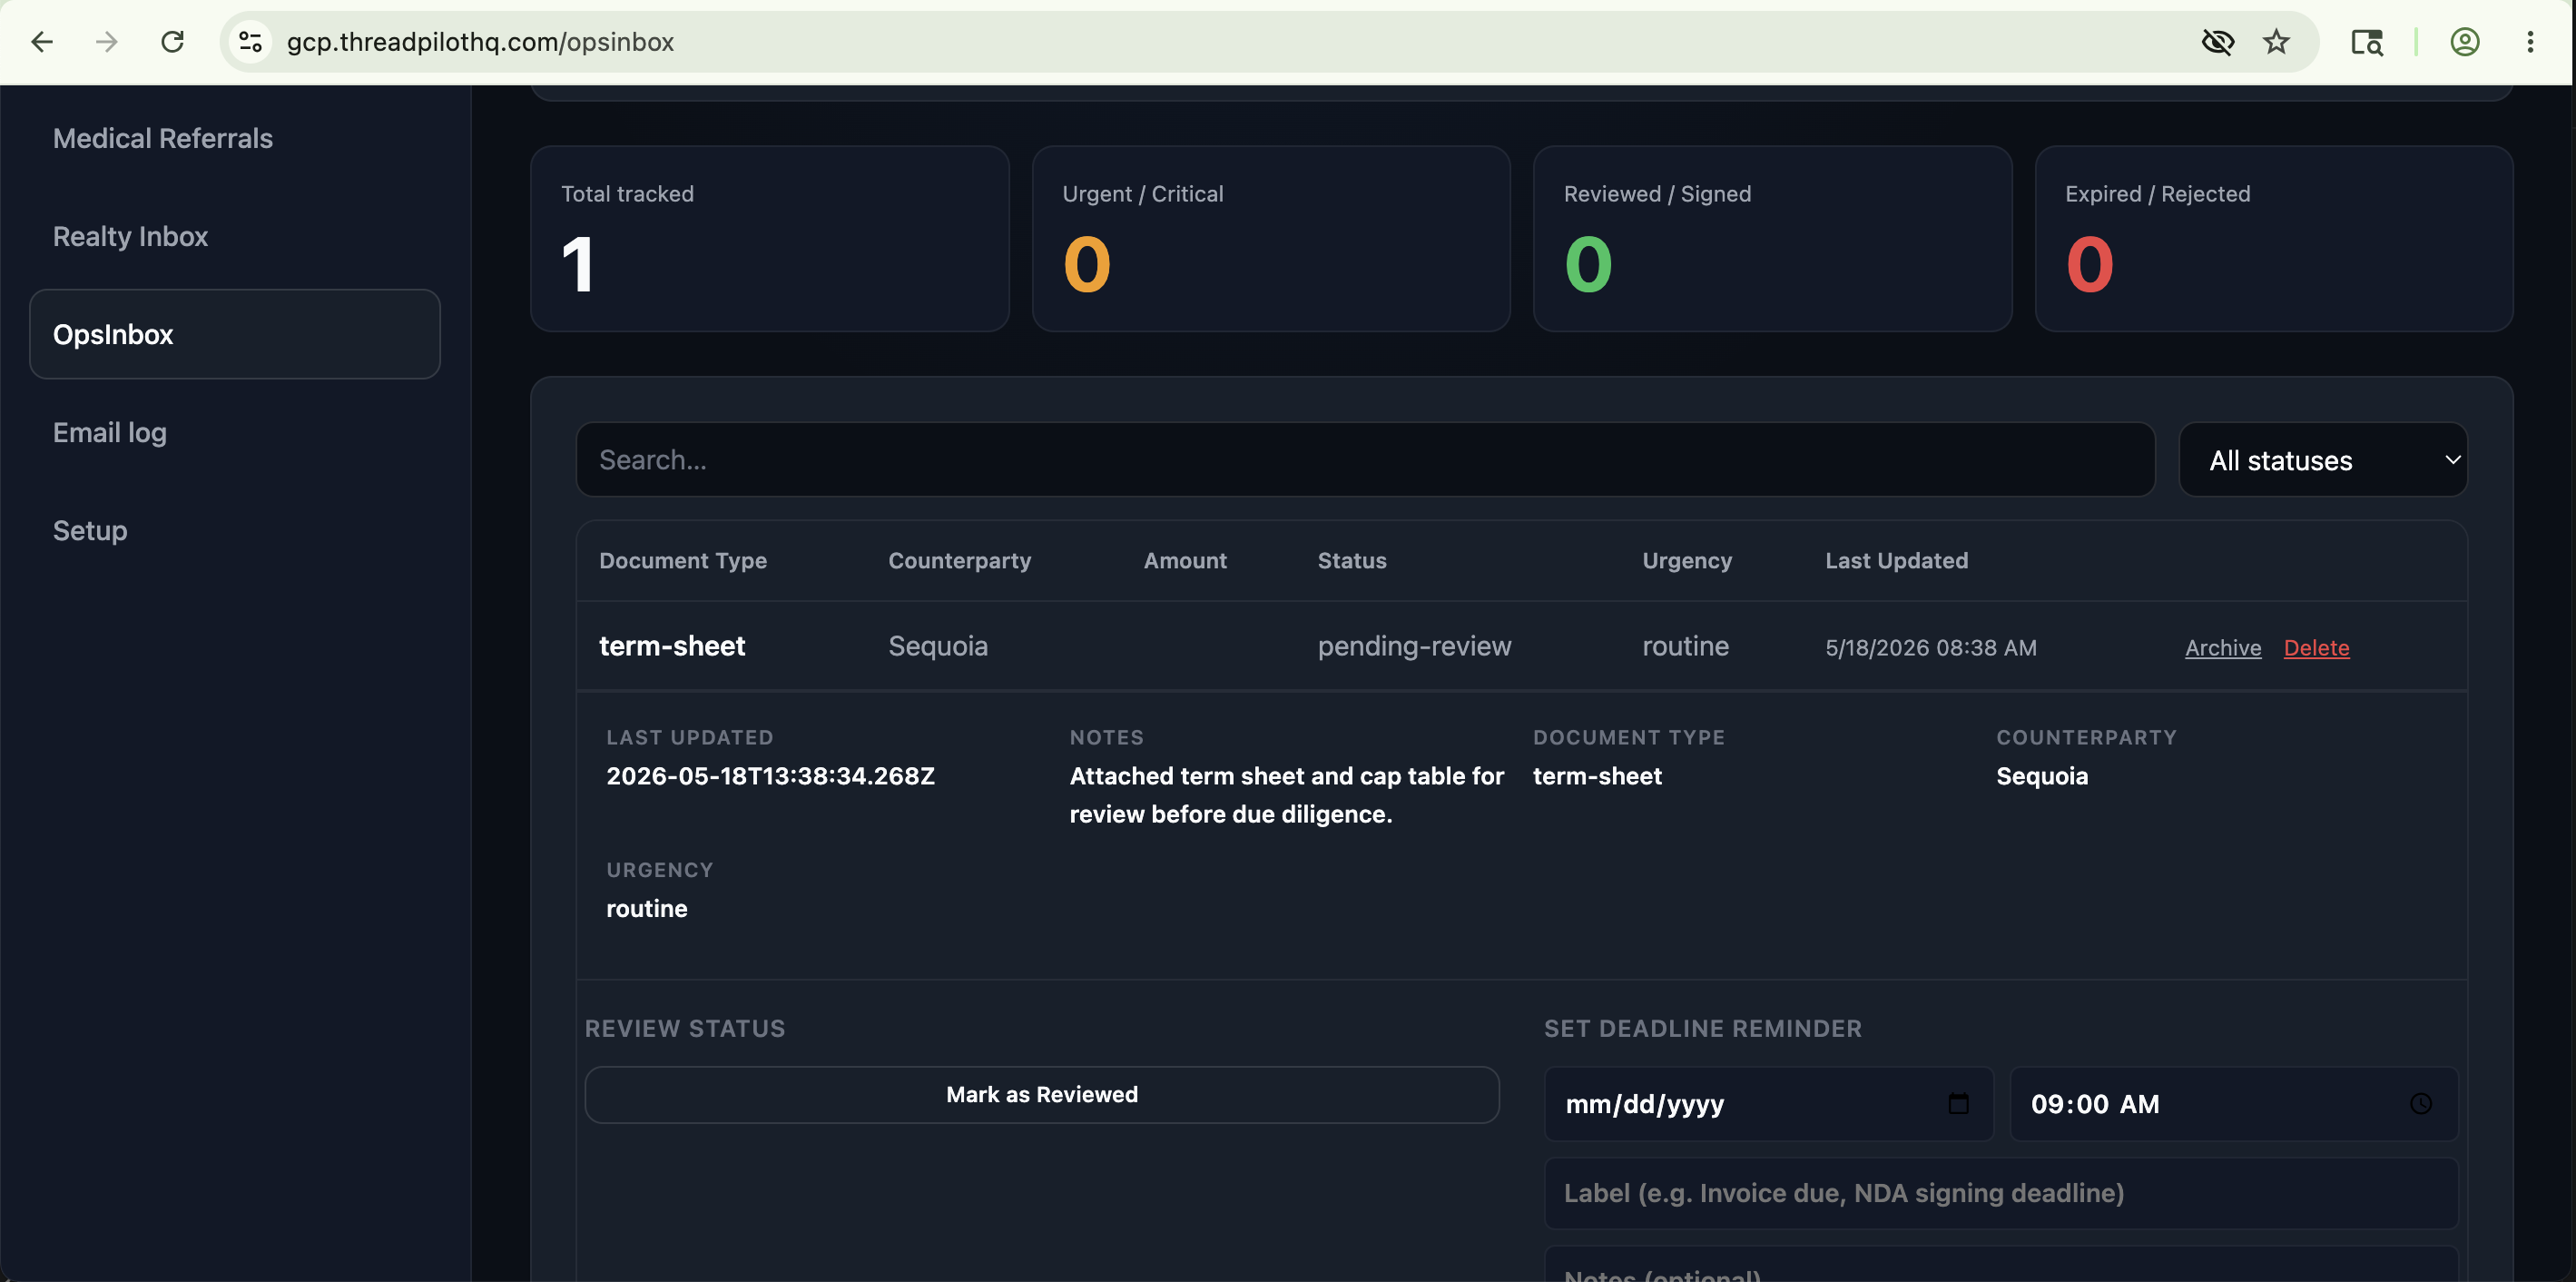Viewport: 2576px width, 1282px height.
Task: Click Sequoia in the table row
Action: tap(937, 646)
